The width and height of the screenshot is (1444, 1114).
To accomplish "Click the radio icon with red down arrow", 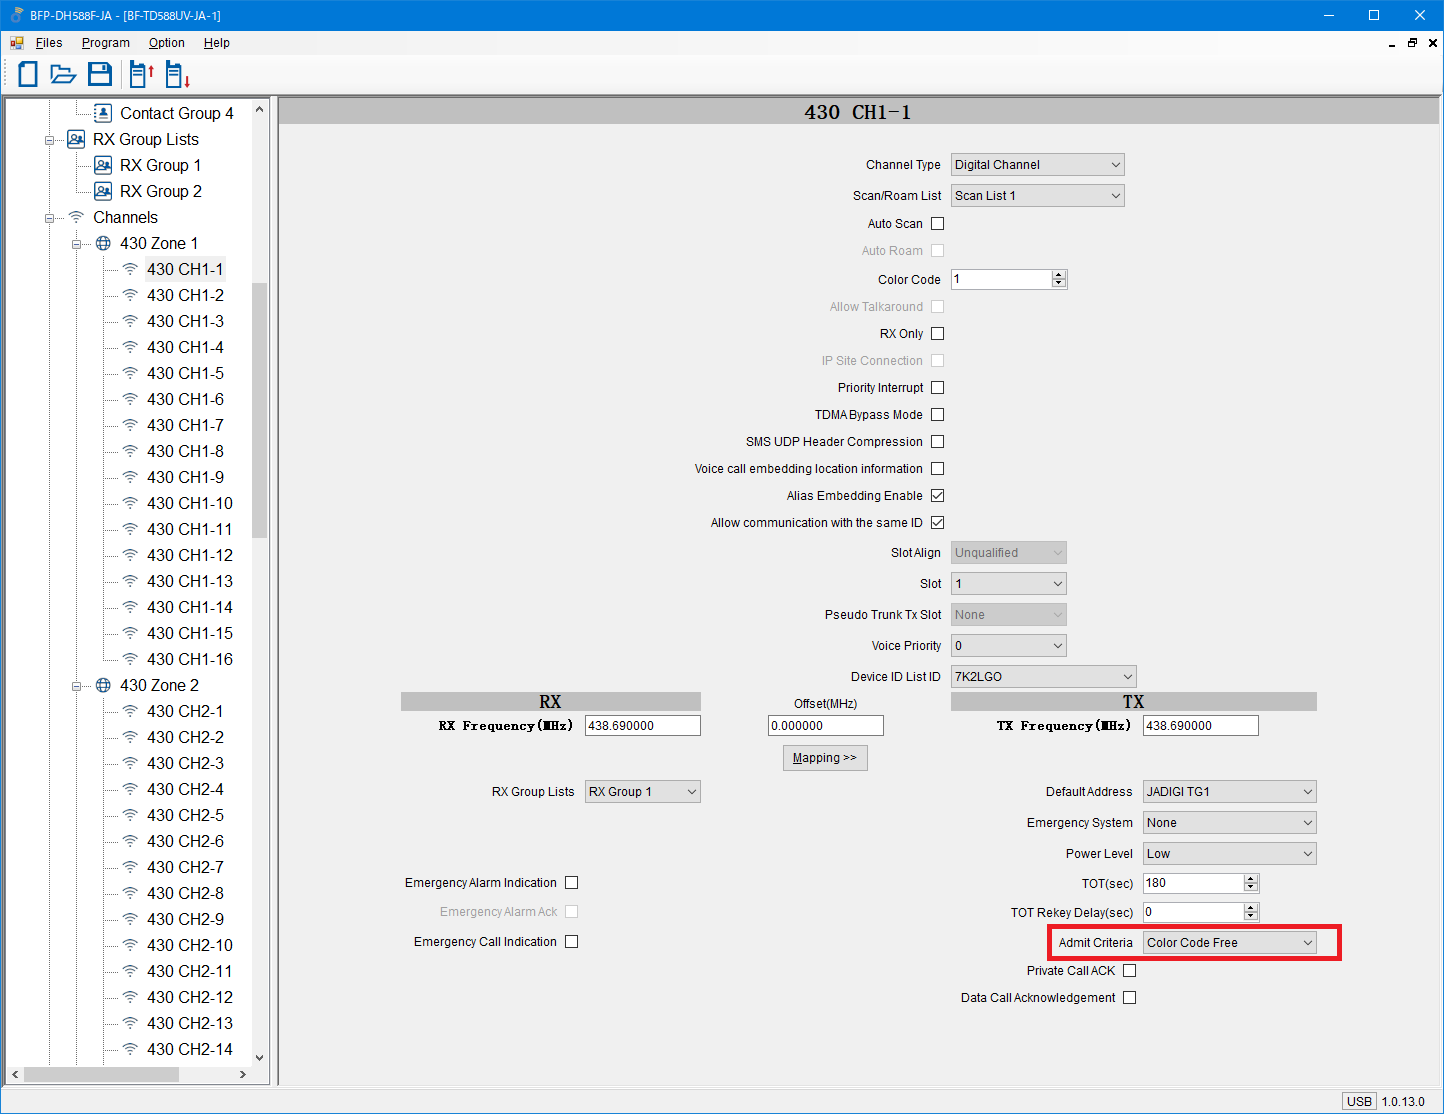I will [177, 75].
